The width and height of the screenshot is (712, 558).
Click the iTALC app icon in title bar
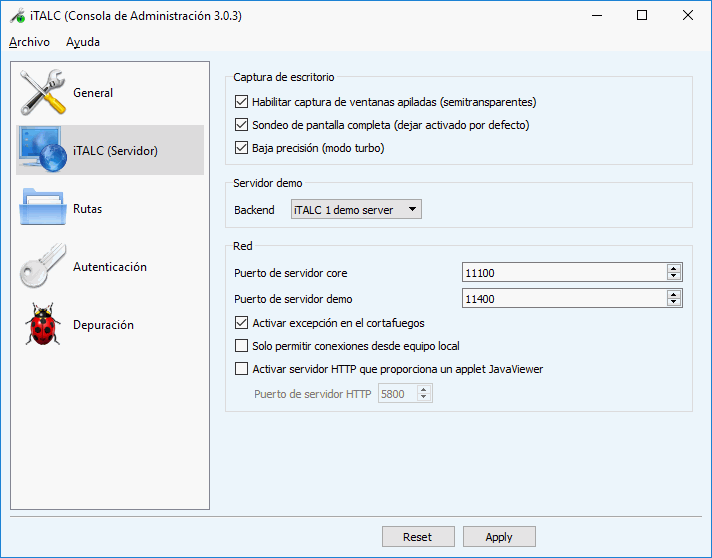coord(17,16)
